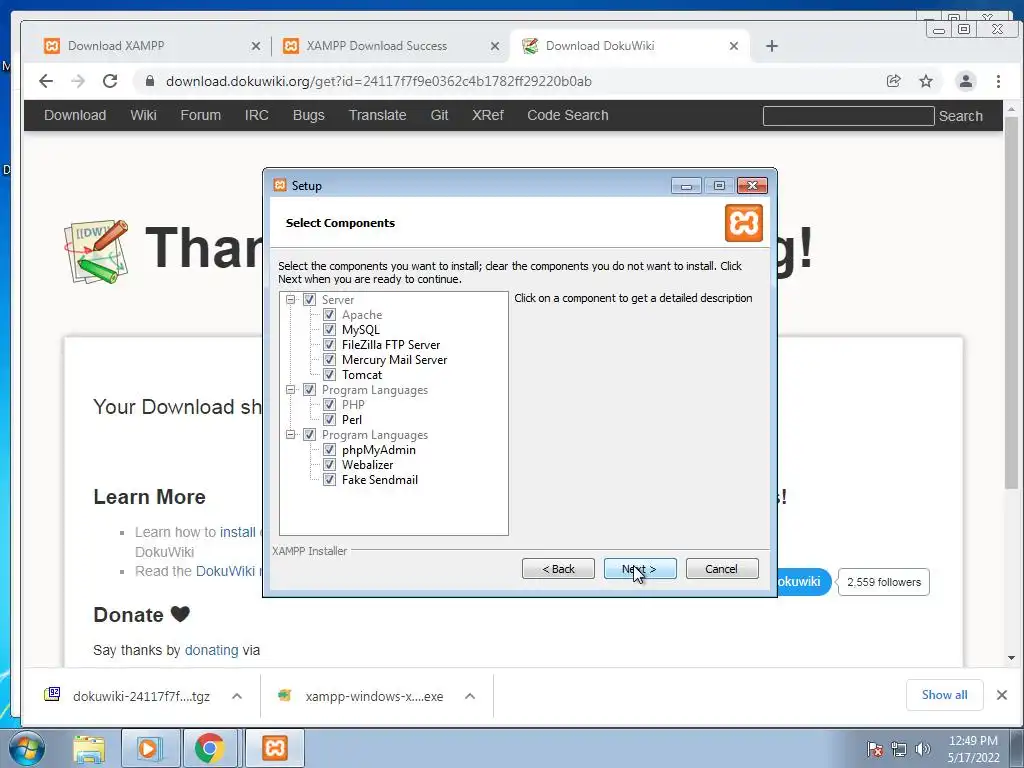1024x768 pixels.
Task: Open dokuwiki tgz download options chevron
Action: (x=237, y=696)
